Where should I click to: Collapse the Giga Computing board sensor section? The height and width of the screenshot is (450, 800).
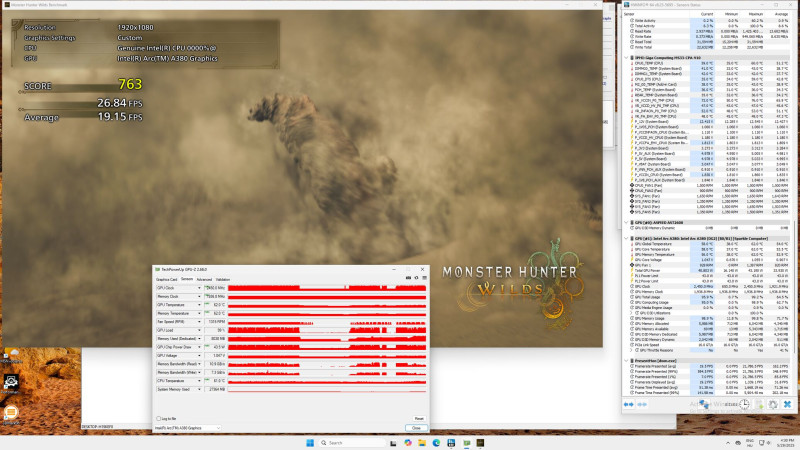point(627,58)
